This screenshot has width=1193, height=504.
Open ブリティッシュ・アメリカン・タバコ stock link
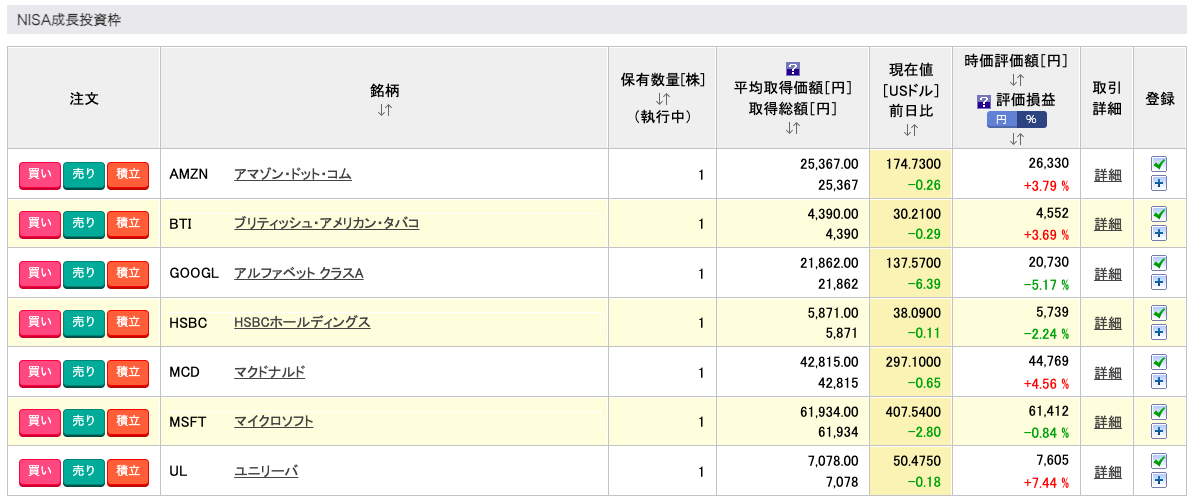tap(326, 224)
